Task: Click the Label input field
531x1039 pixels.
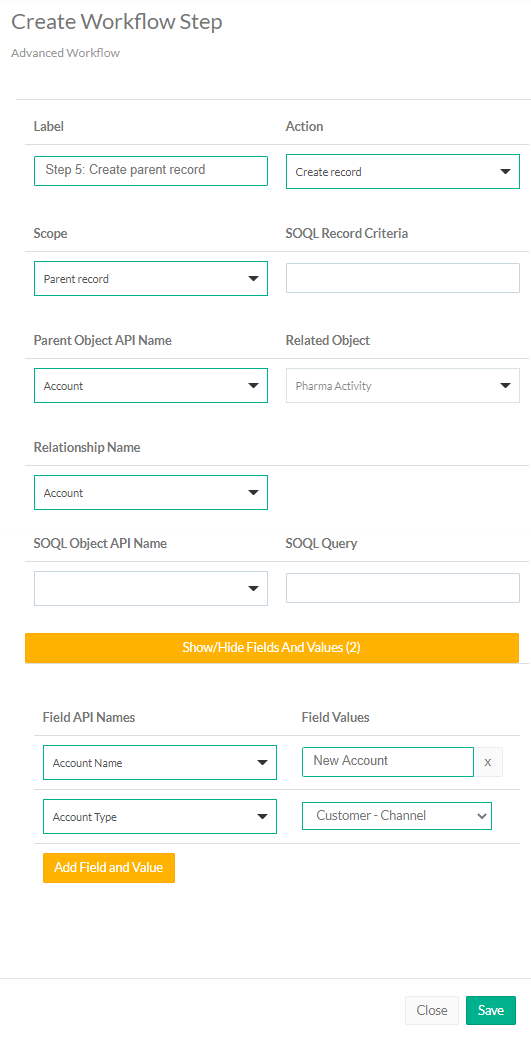Action: 150,170
